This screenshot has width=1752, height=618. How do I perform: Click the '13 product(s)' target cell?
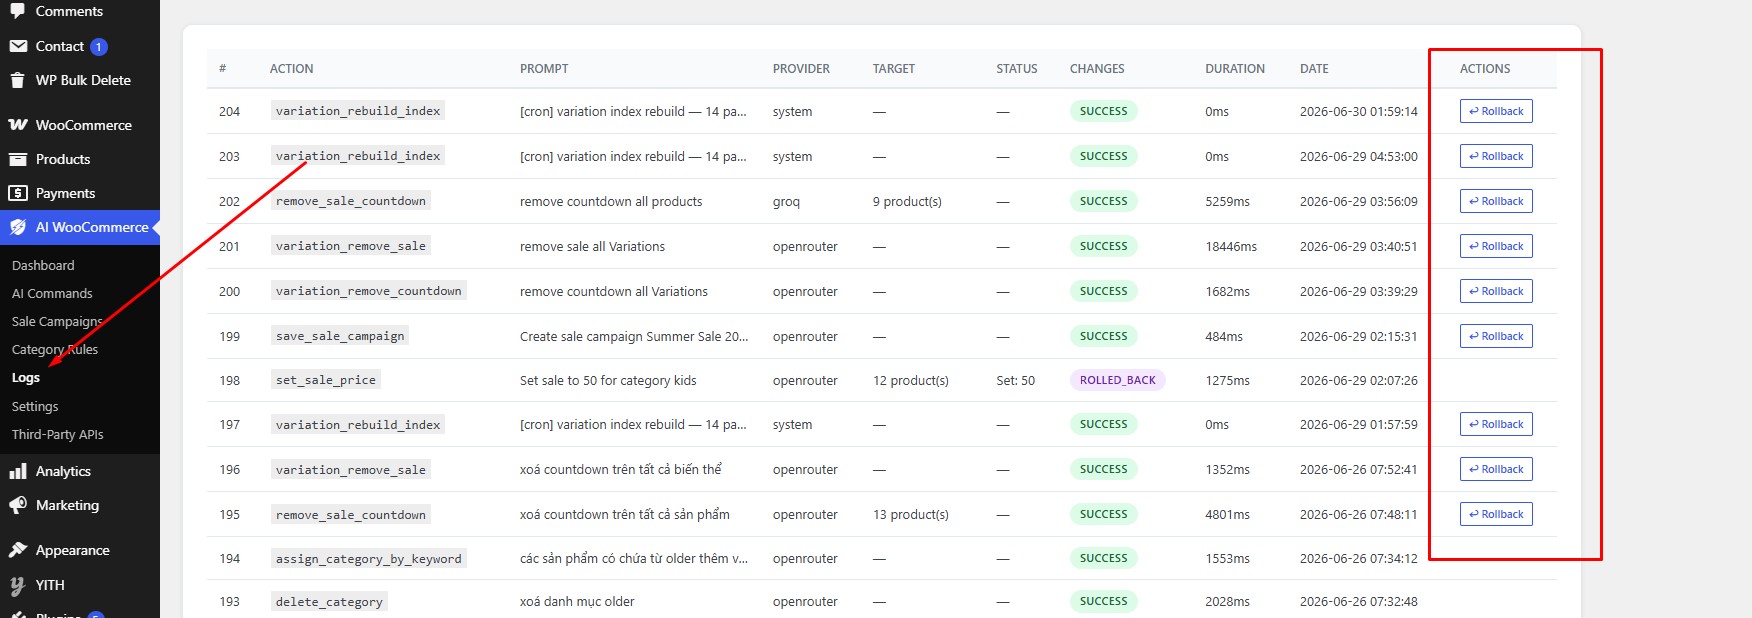(911, 515)
